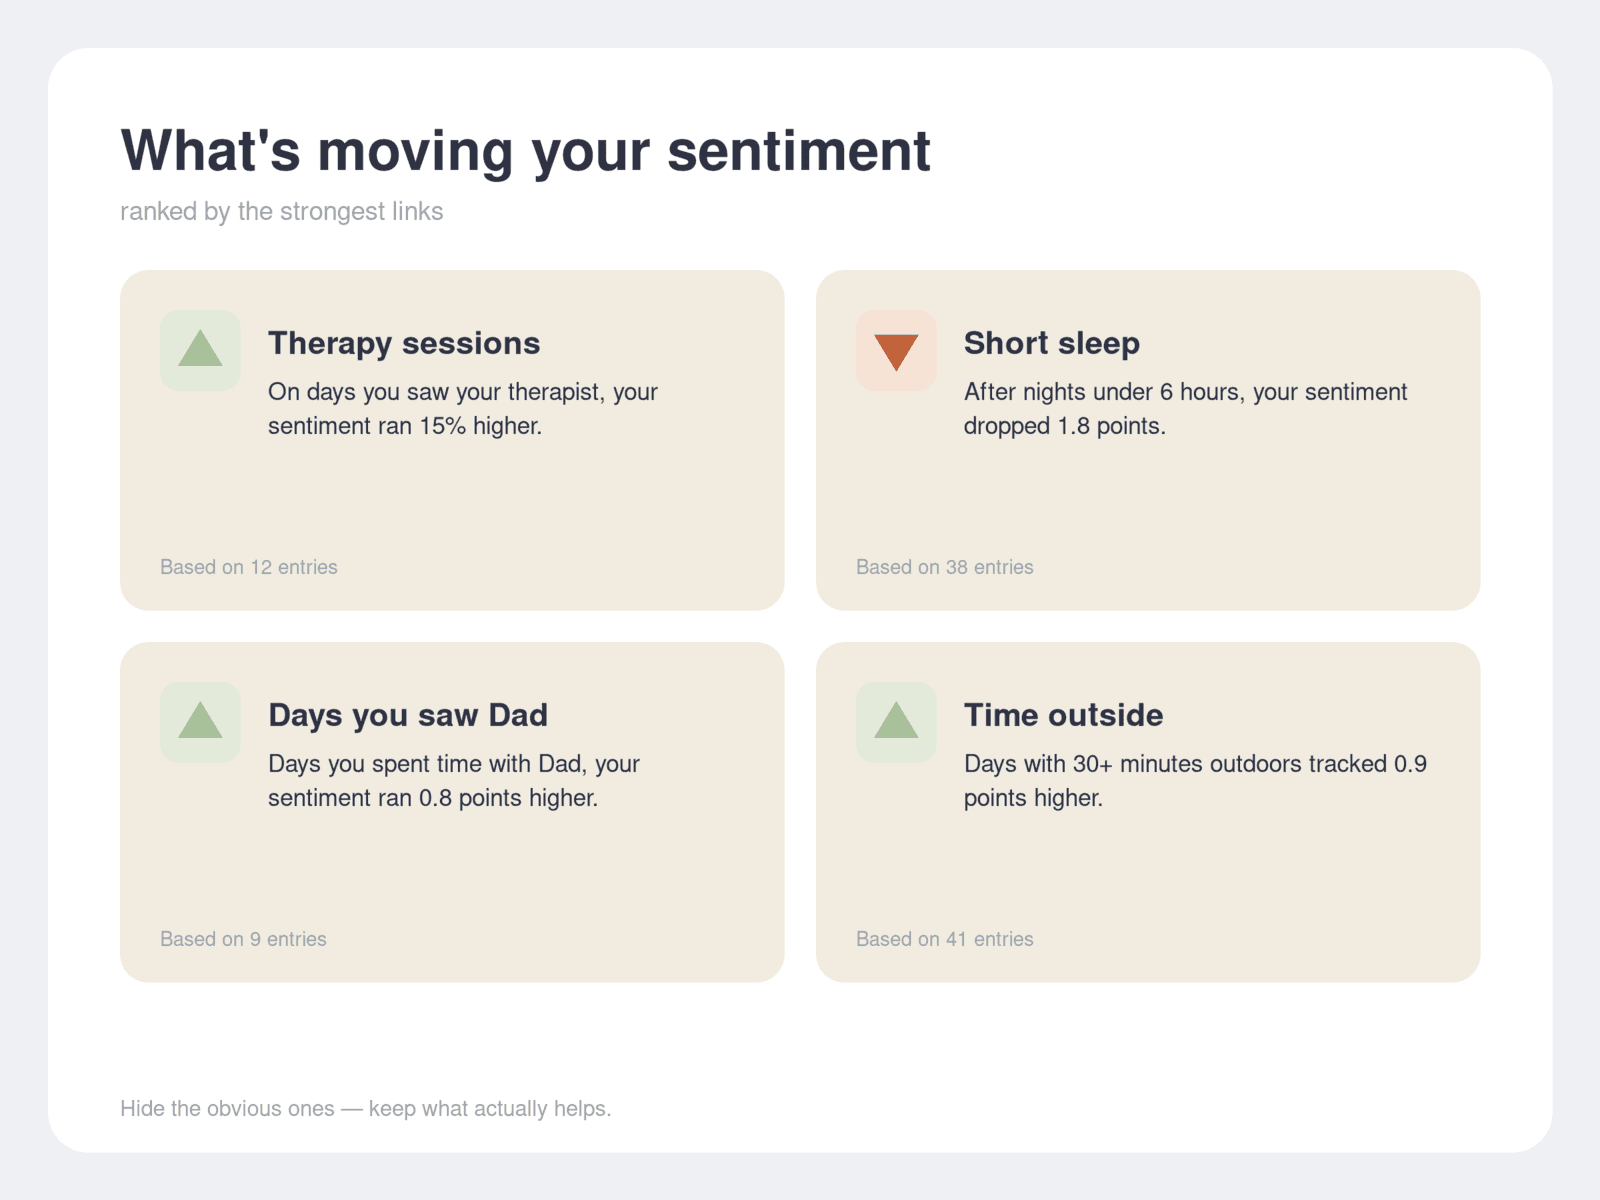Click the green up-triangle icon beside Time outside

[896, 722]
